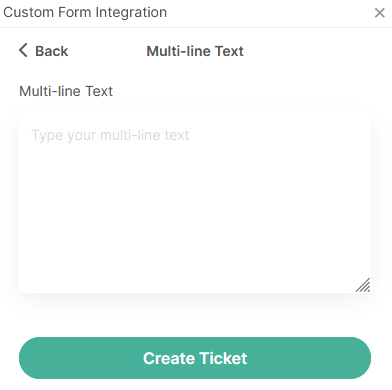
Task: Click the Create Ticket text label
Action: click(195, 358)
